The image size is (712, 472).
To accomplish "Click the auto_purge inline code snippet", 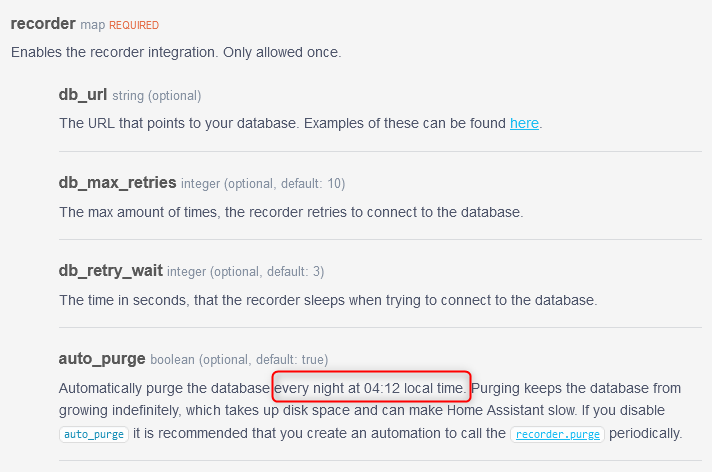I will click(94, 434).
